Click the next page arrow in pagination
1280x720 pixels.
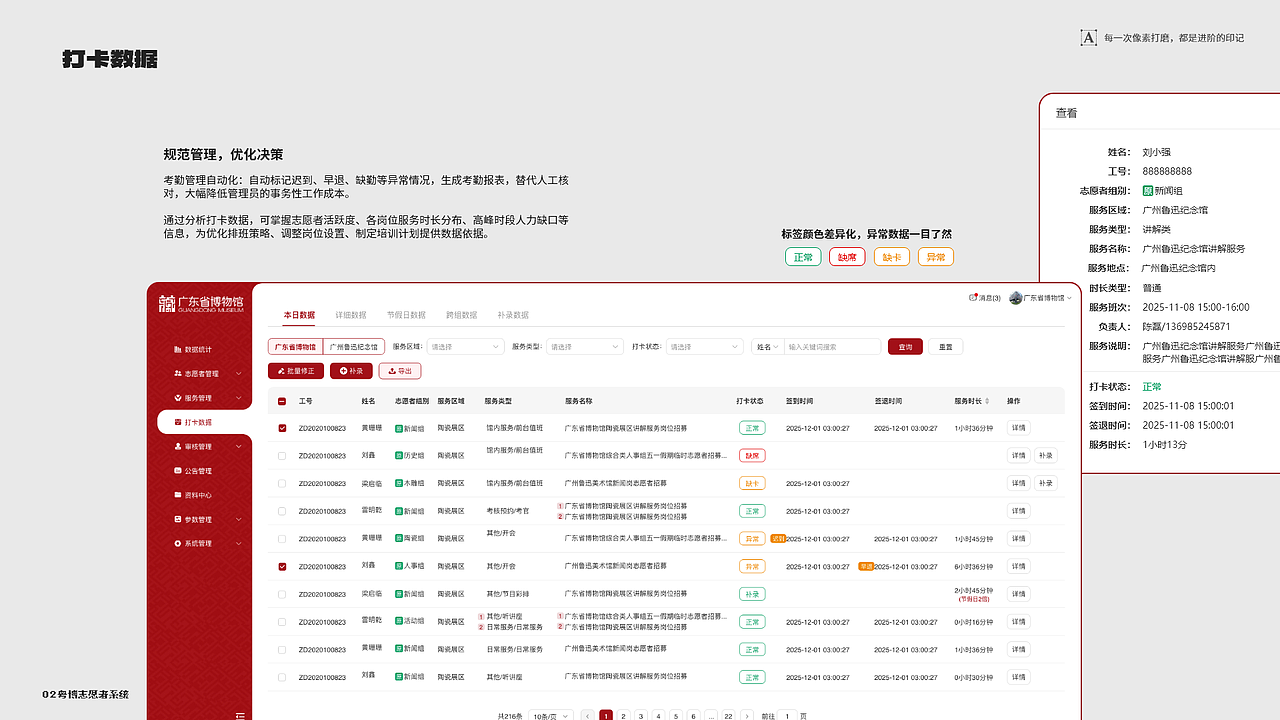point(747,716)
